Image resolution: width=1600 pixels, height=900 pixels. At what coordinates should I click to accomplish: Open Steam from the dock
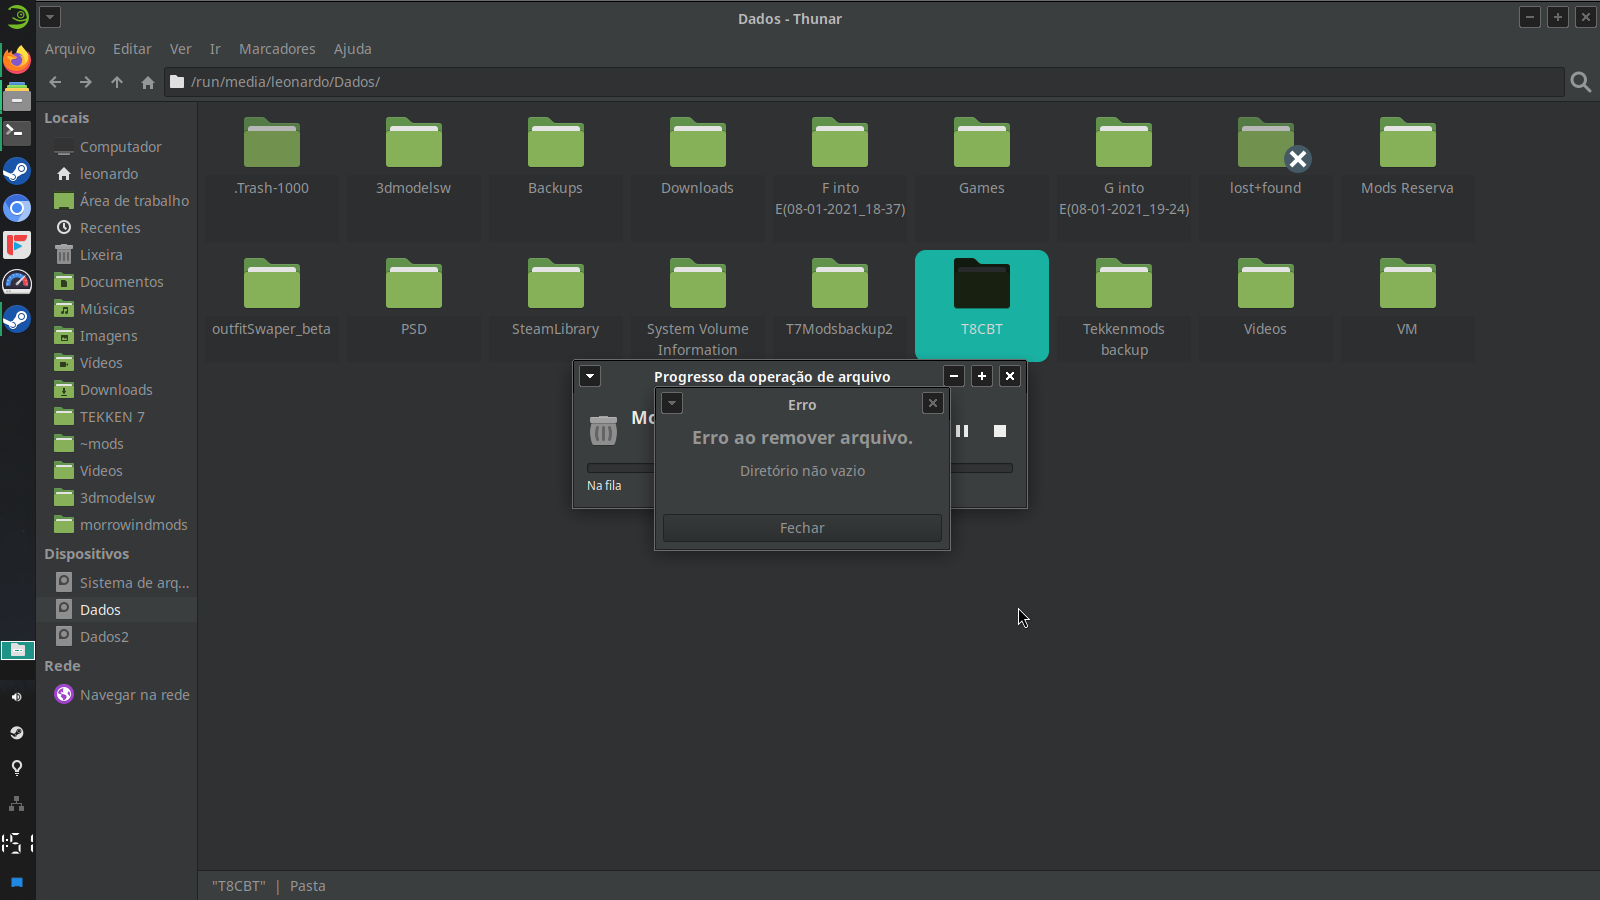17,171
